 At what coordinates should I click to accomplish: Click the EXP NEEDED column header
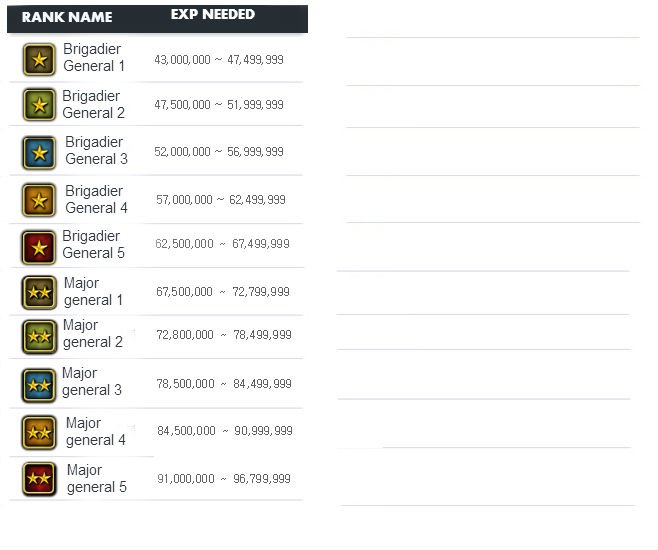point(212,15)
